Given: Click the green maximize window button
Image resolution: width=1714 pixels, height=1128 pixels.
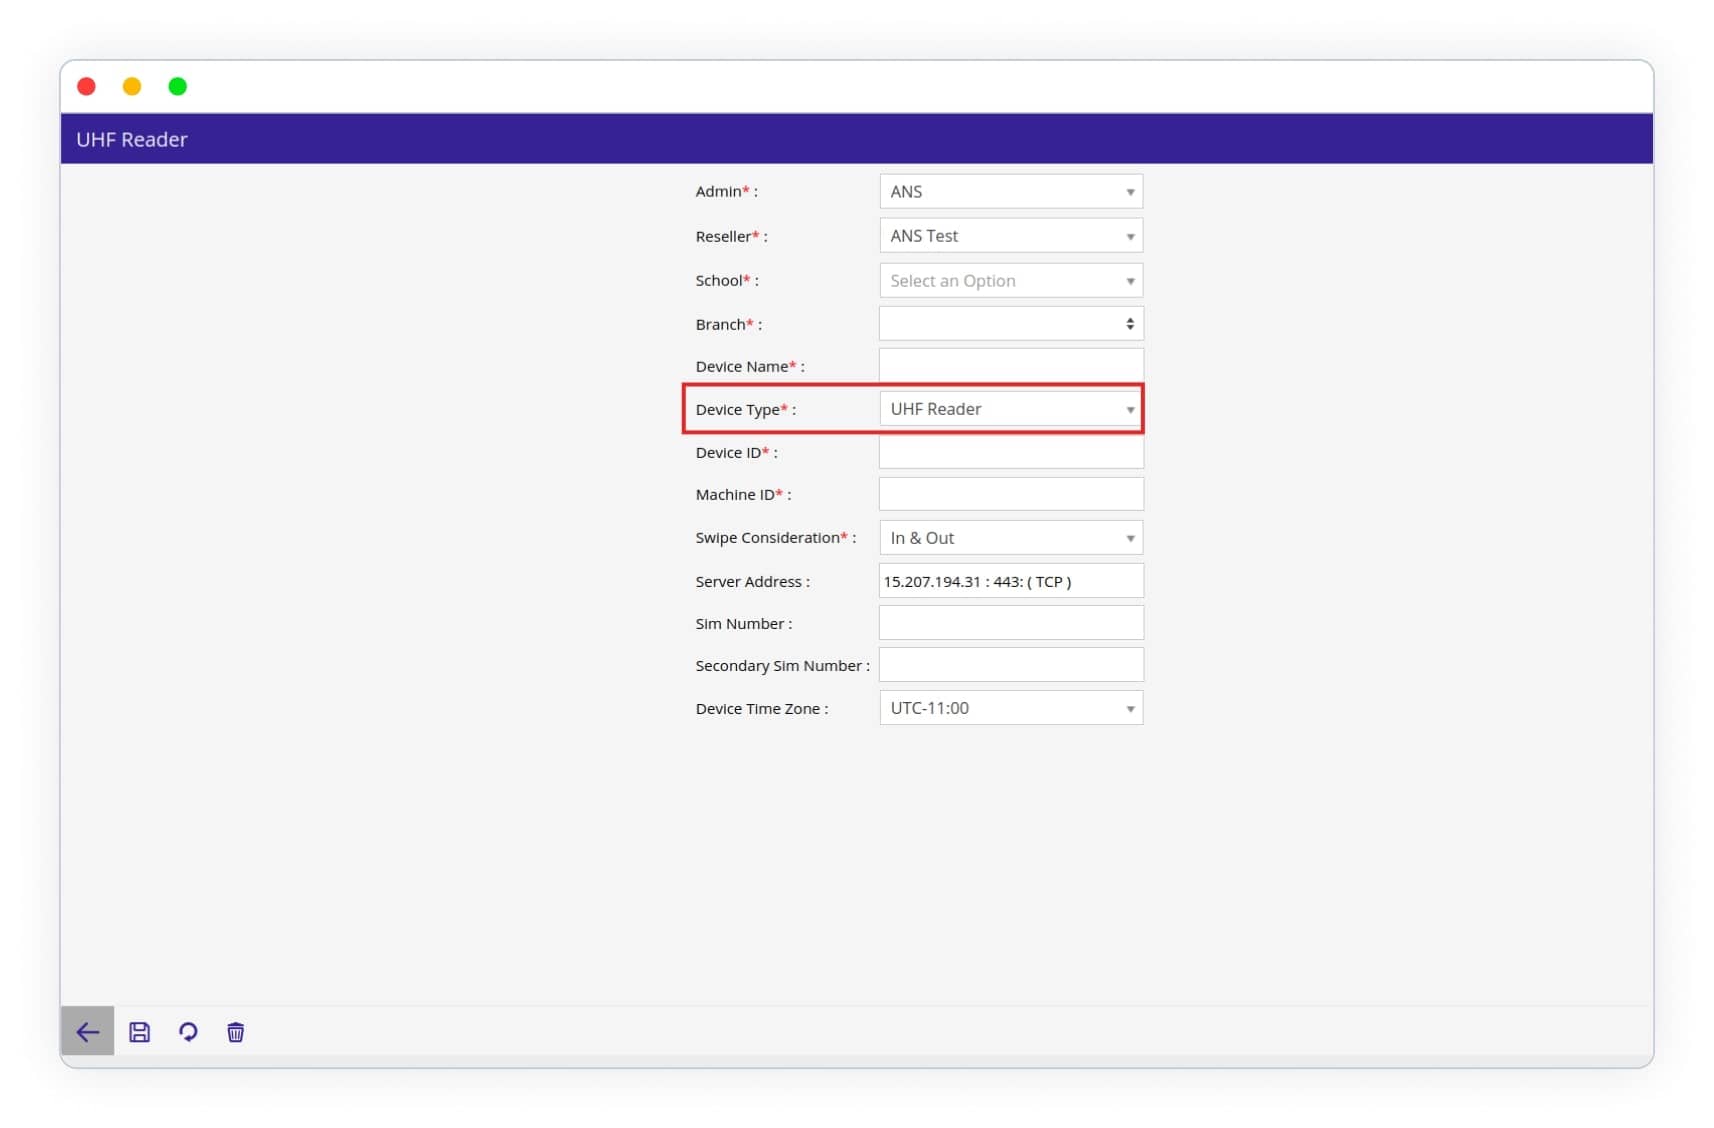Looking at the screenshot, I should coord(178,87).
